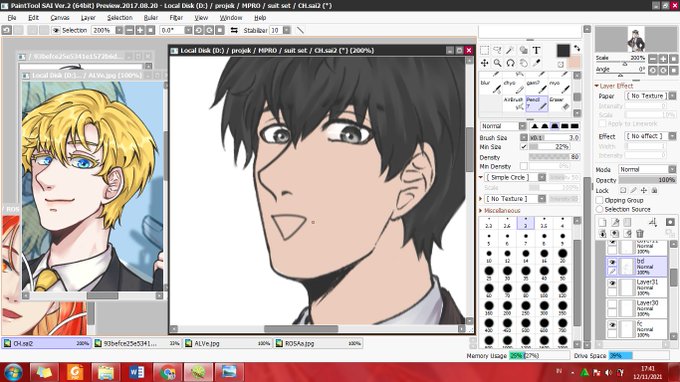Image resolution: width=680 pixels, height=382 pixels.
Task: Open the Layer menu
Action: point(88,18)
